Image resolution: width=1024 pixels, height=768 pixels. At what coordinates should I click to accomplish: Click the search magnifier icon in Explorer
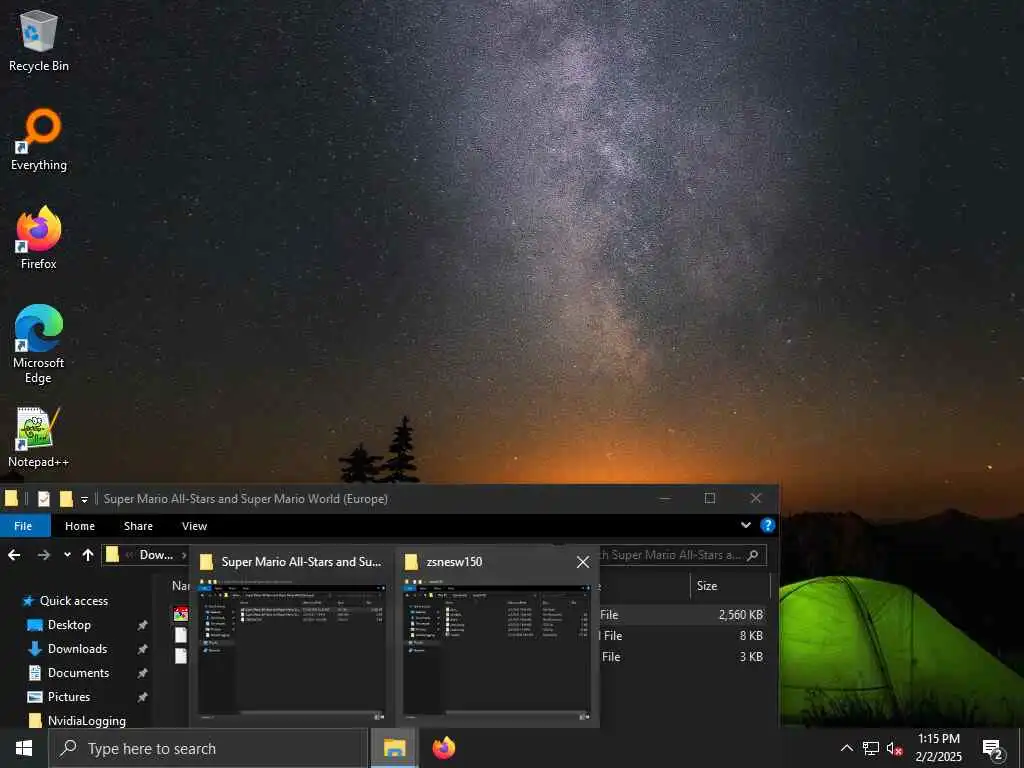[x=753, y=555]
